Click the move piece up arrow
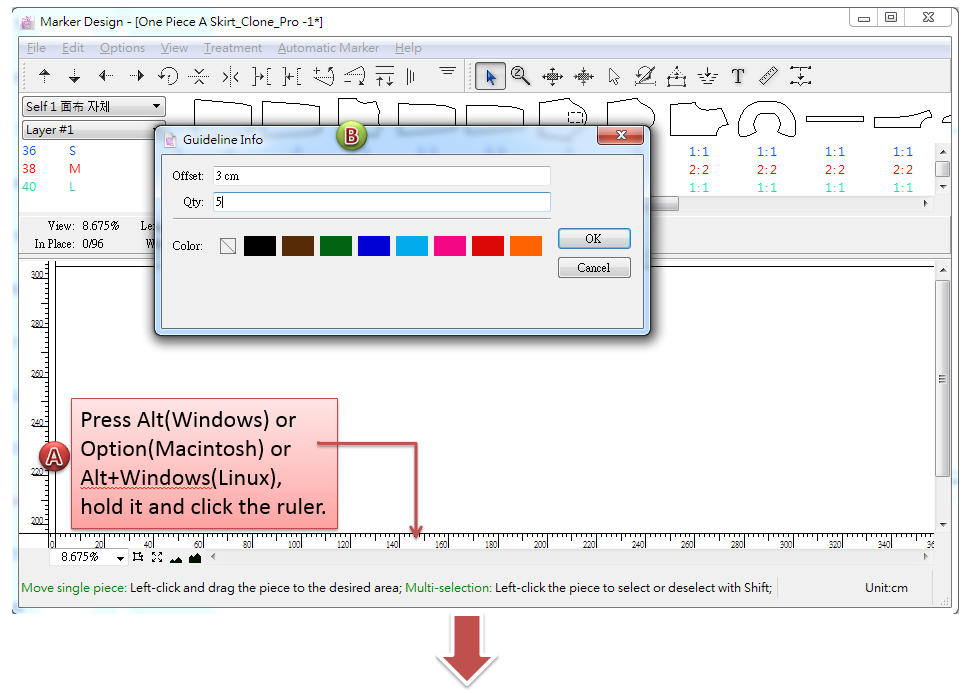Viewport: 973px width, 693px height. [44, 76]
